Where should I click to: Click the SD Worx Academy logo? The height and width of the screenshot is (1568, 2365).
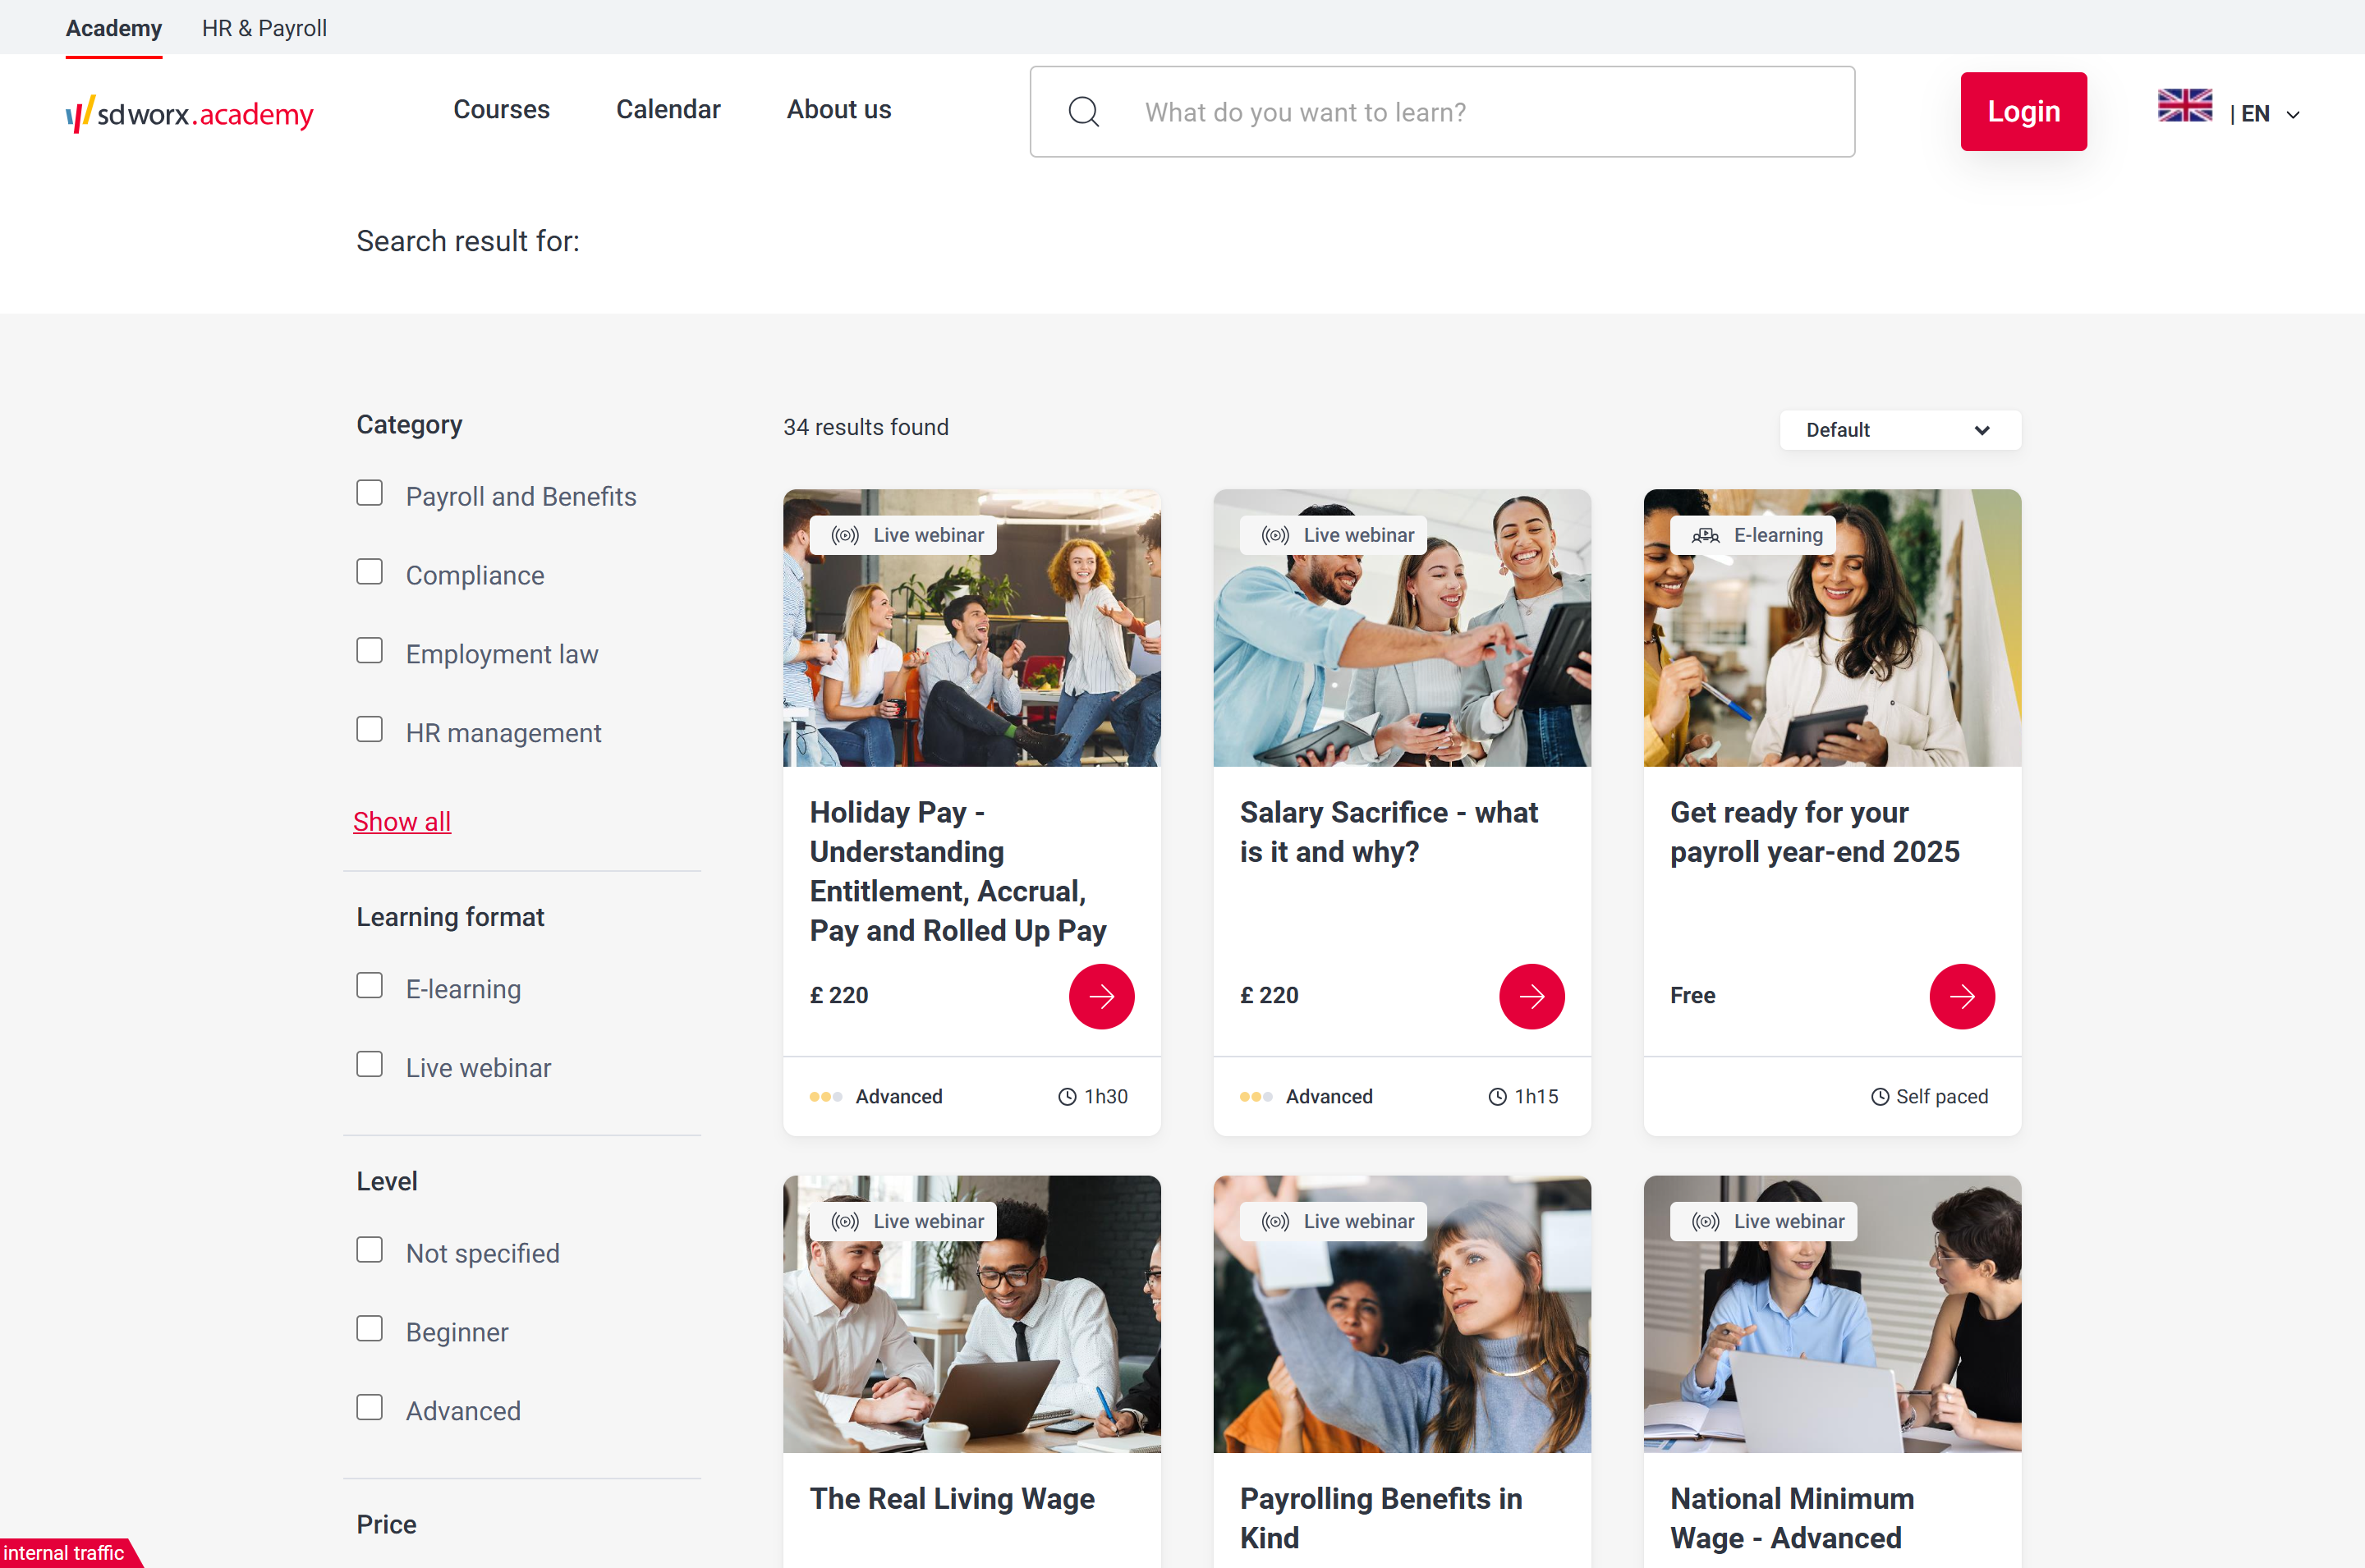[189, 113]
